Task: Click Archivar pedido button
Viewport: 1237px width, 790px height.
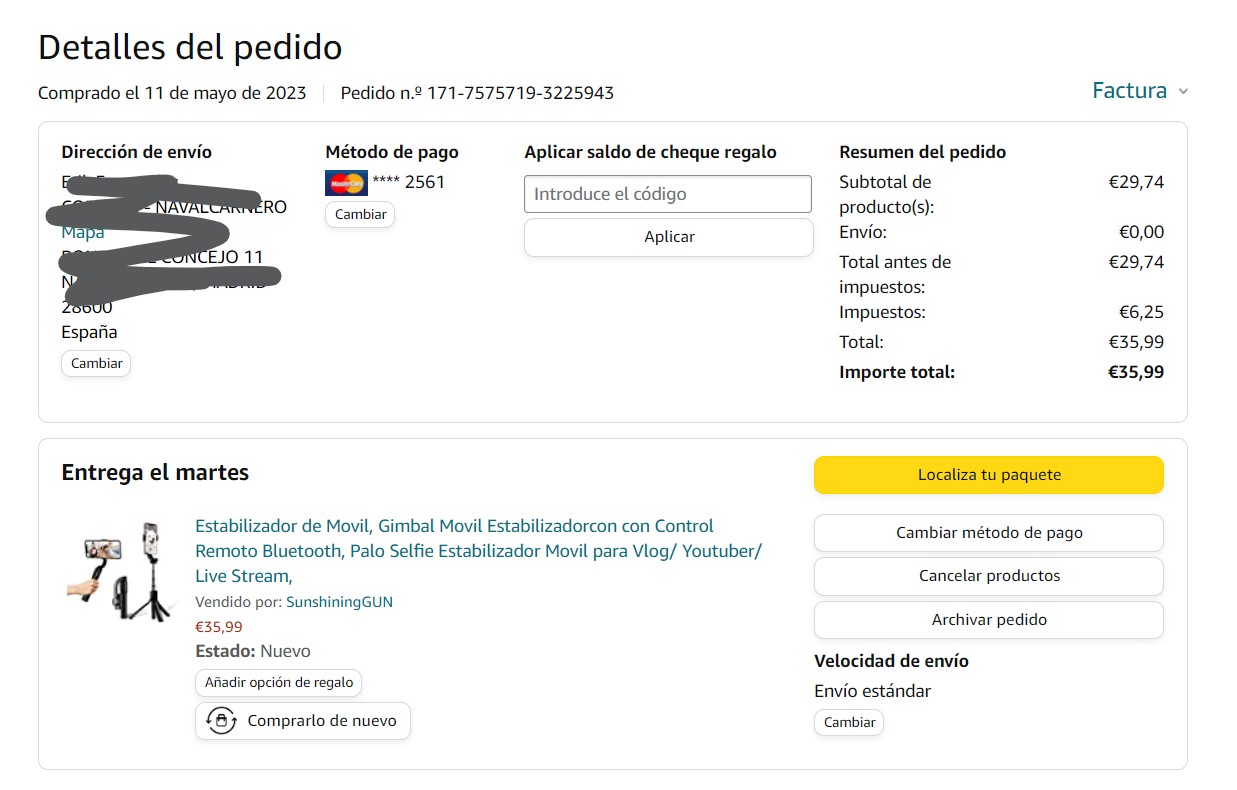Action: click(x=988, y=620)
